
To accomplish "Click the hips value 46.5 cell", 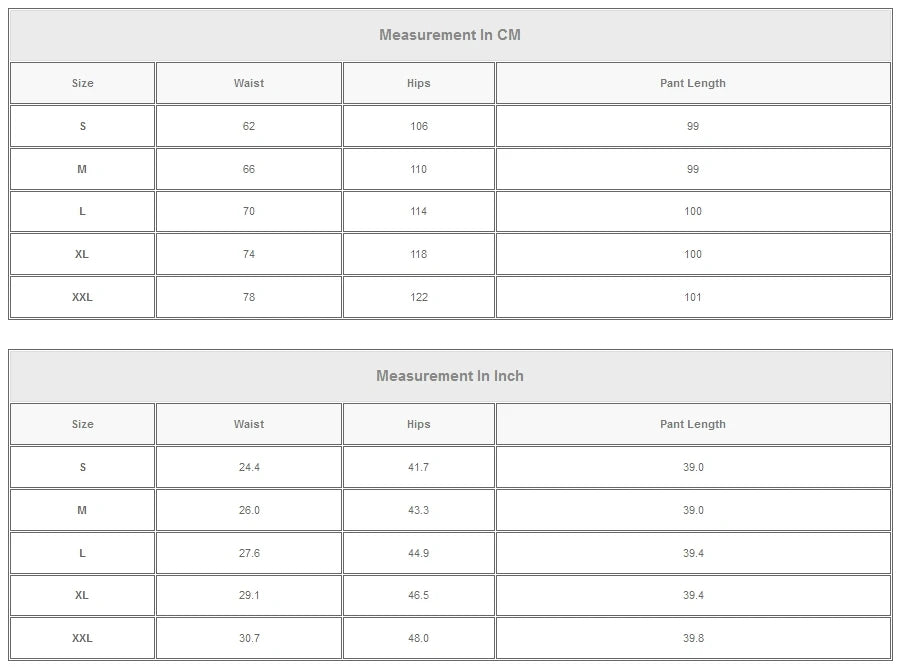I will tap(419, 595).
